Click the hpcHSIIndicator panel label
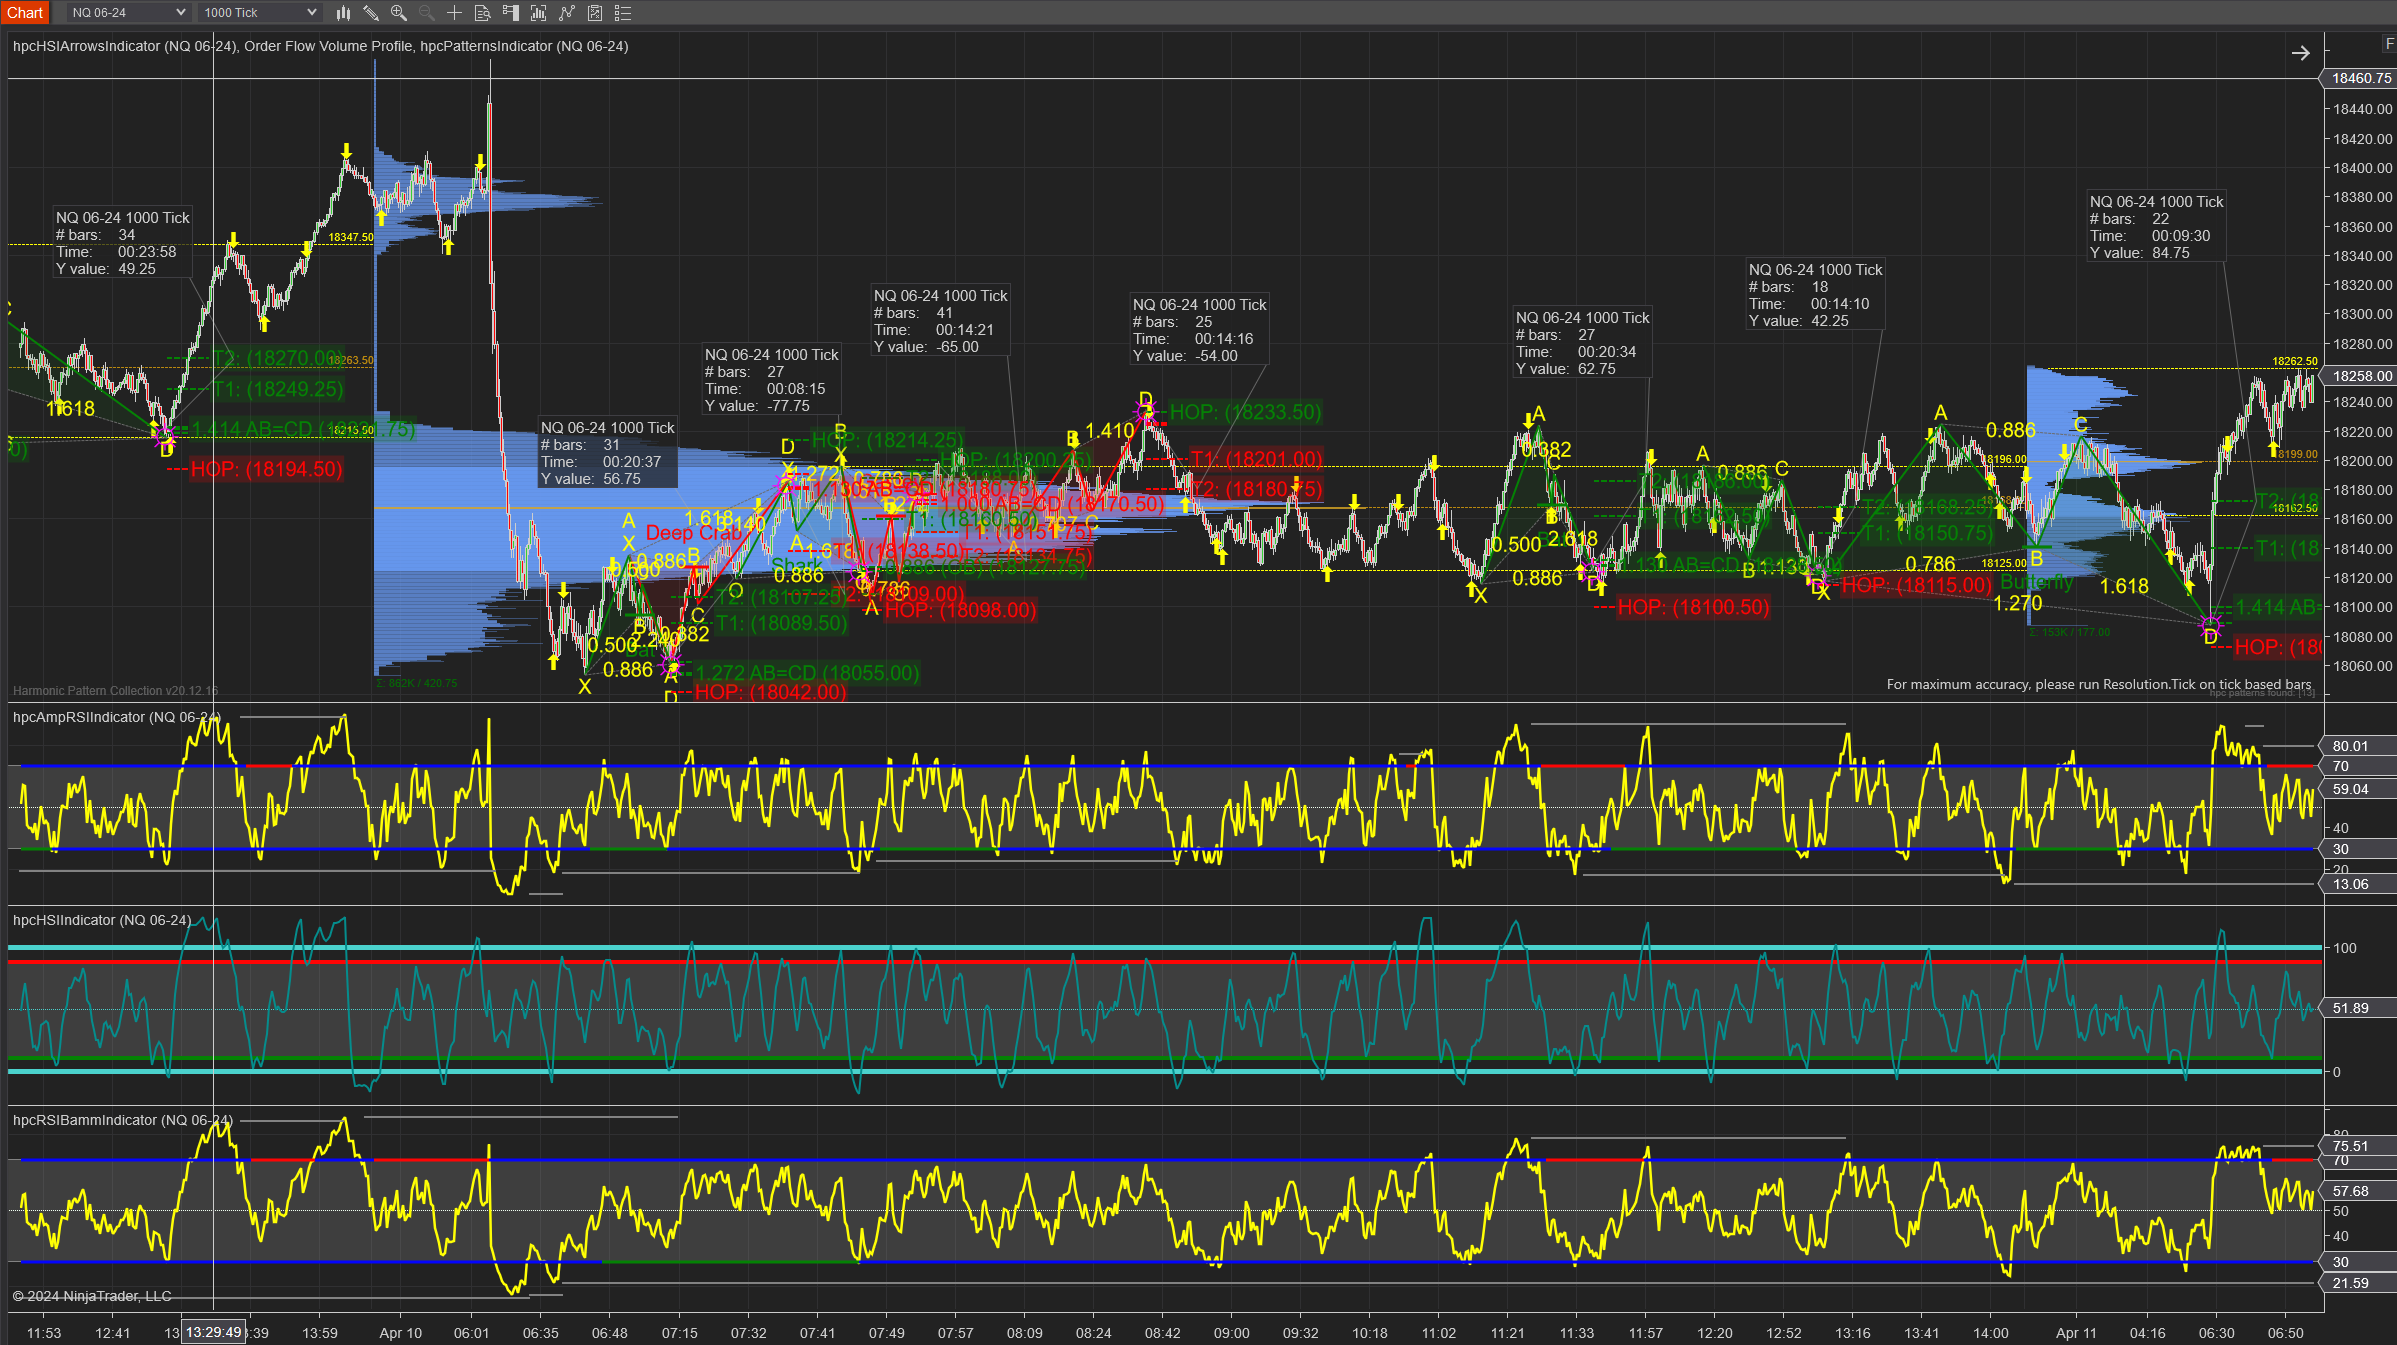Image resolution: width=2397 pixels, height=1345 pixels. pyautogui.click(x=101, y=920)
